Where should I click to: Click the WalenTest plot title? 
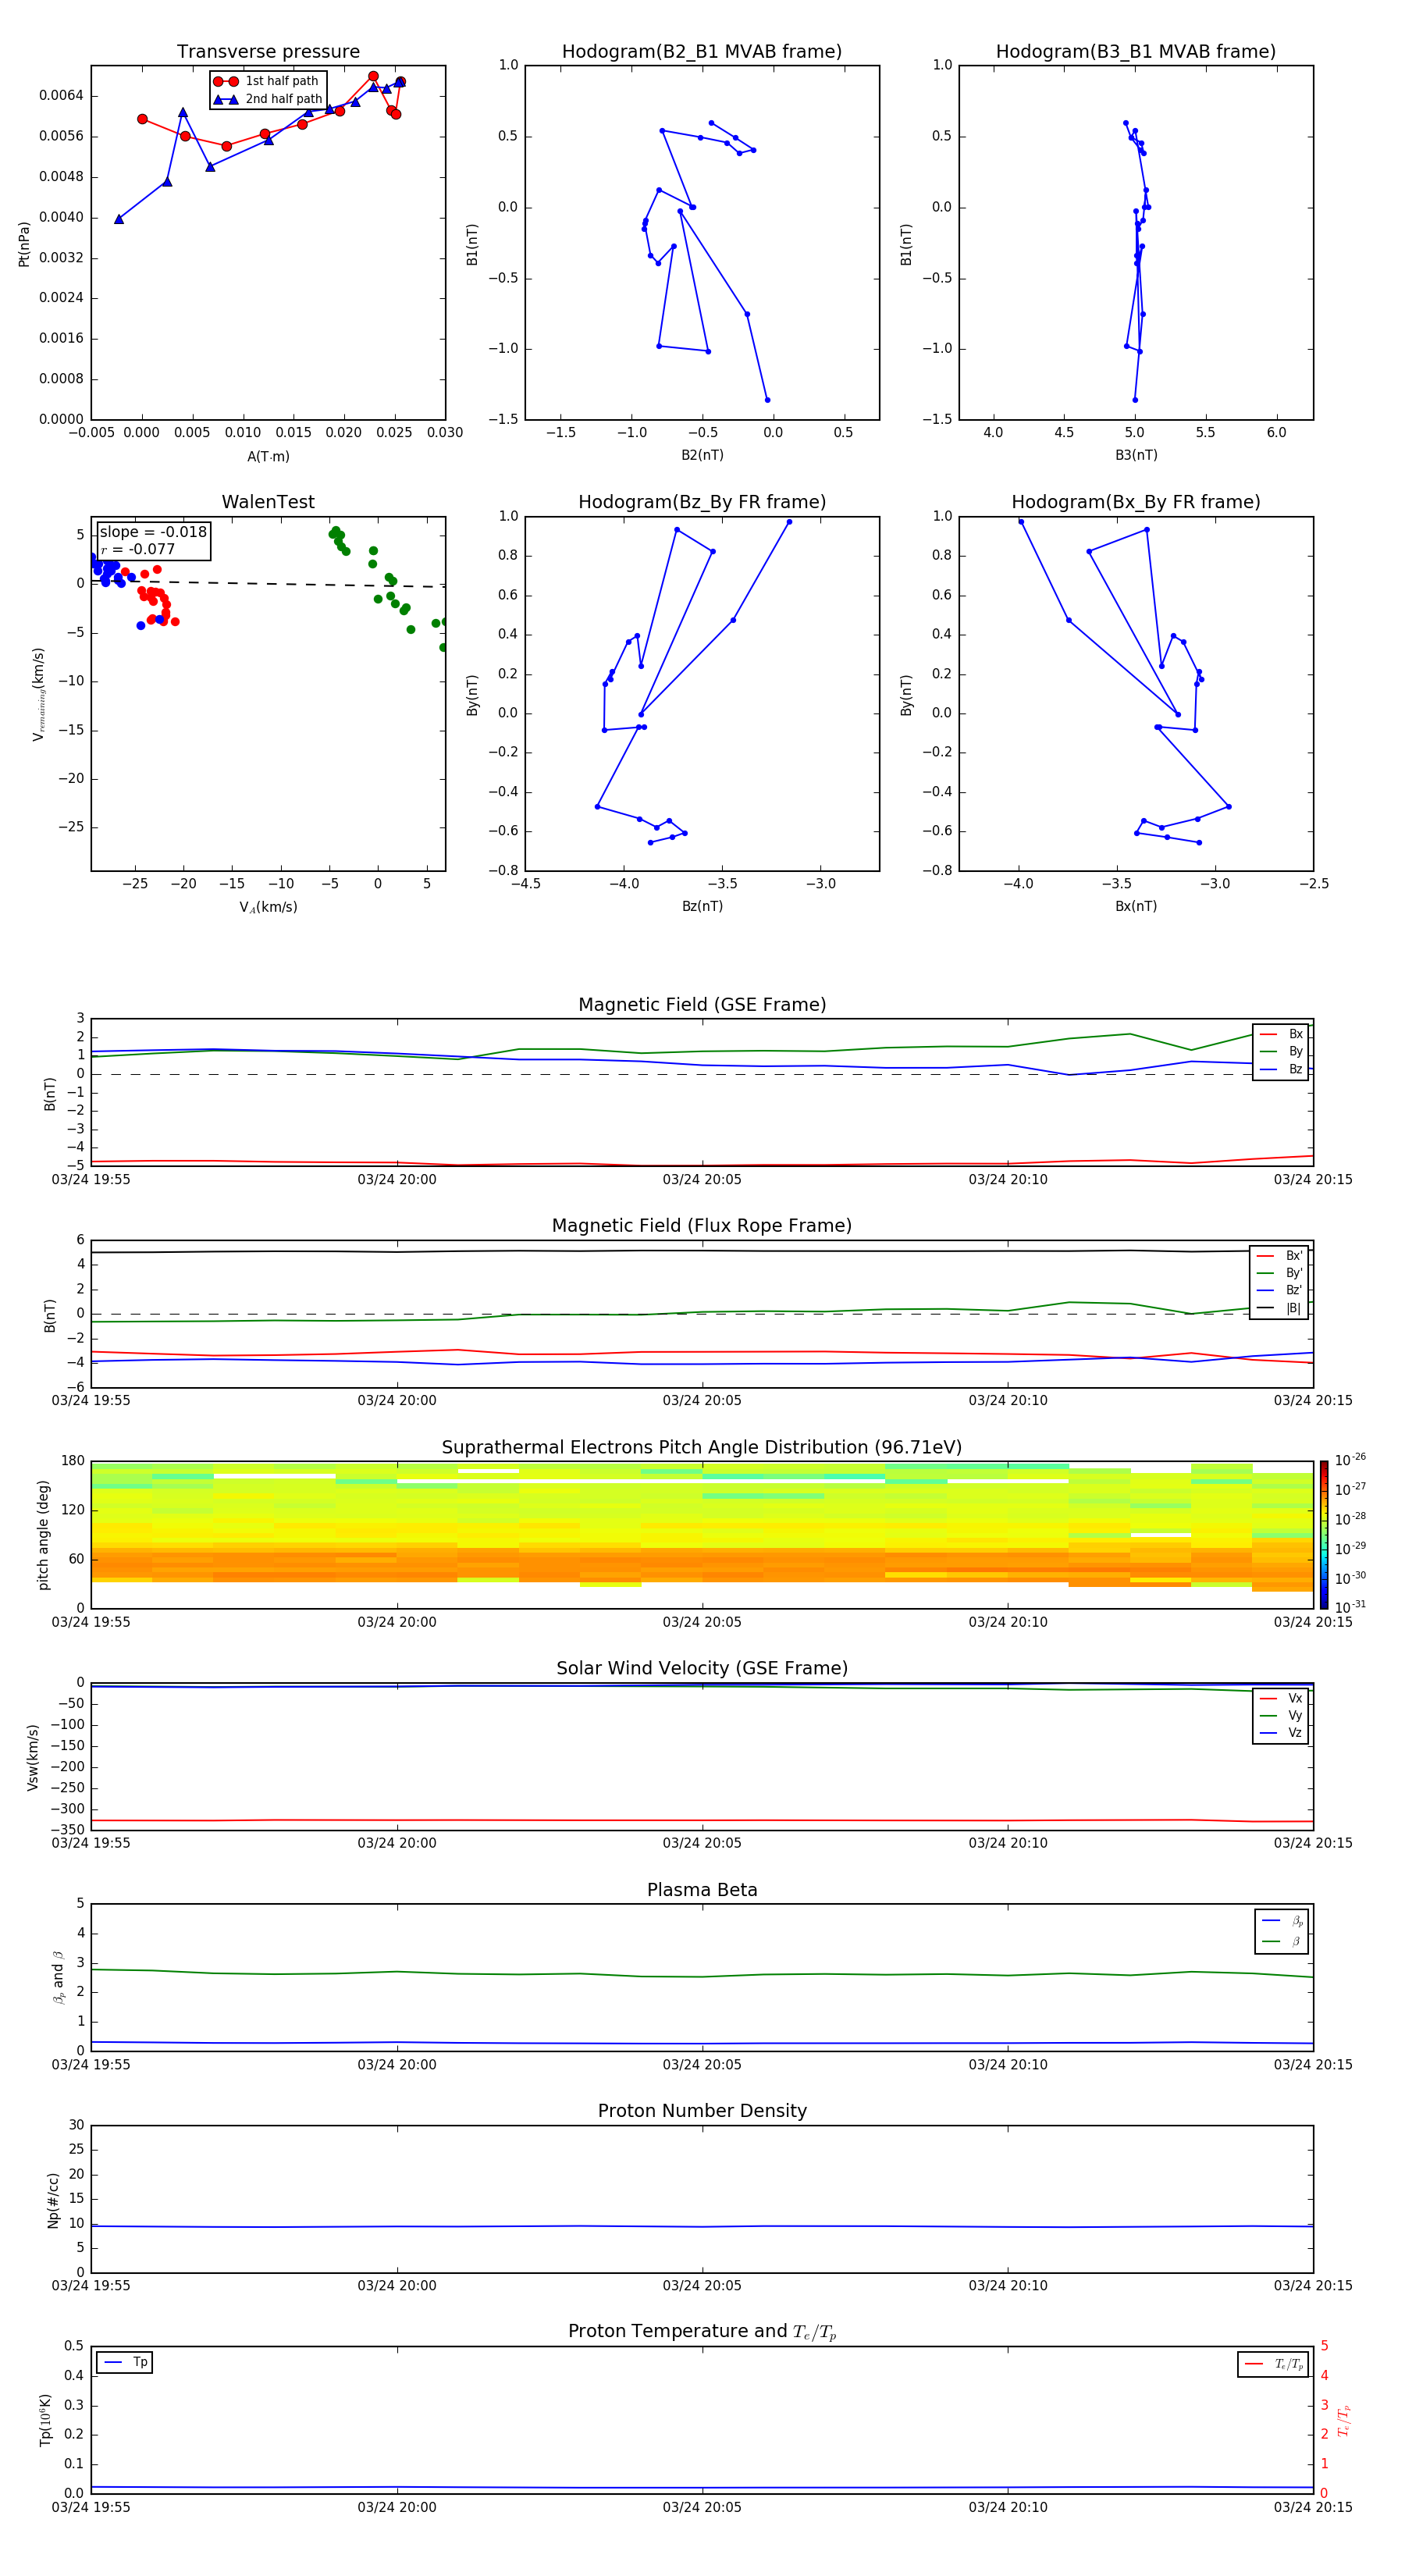[268, 502]
